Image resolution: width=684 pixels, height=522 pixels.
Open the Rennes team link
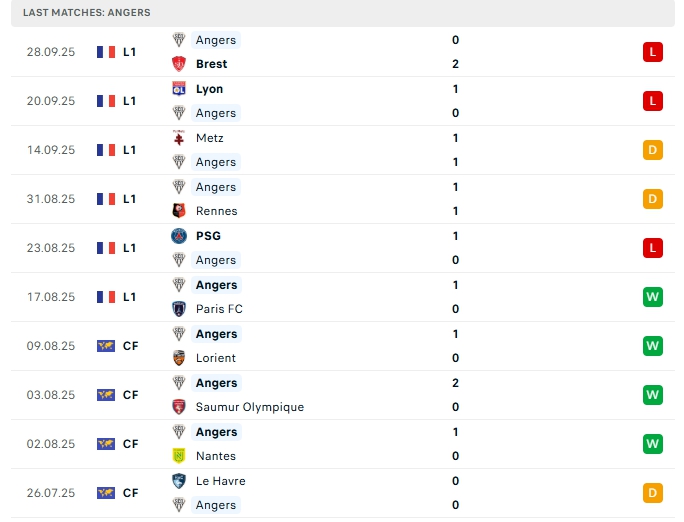(x=217, y=211)
